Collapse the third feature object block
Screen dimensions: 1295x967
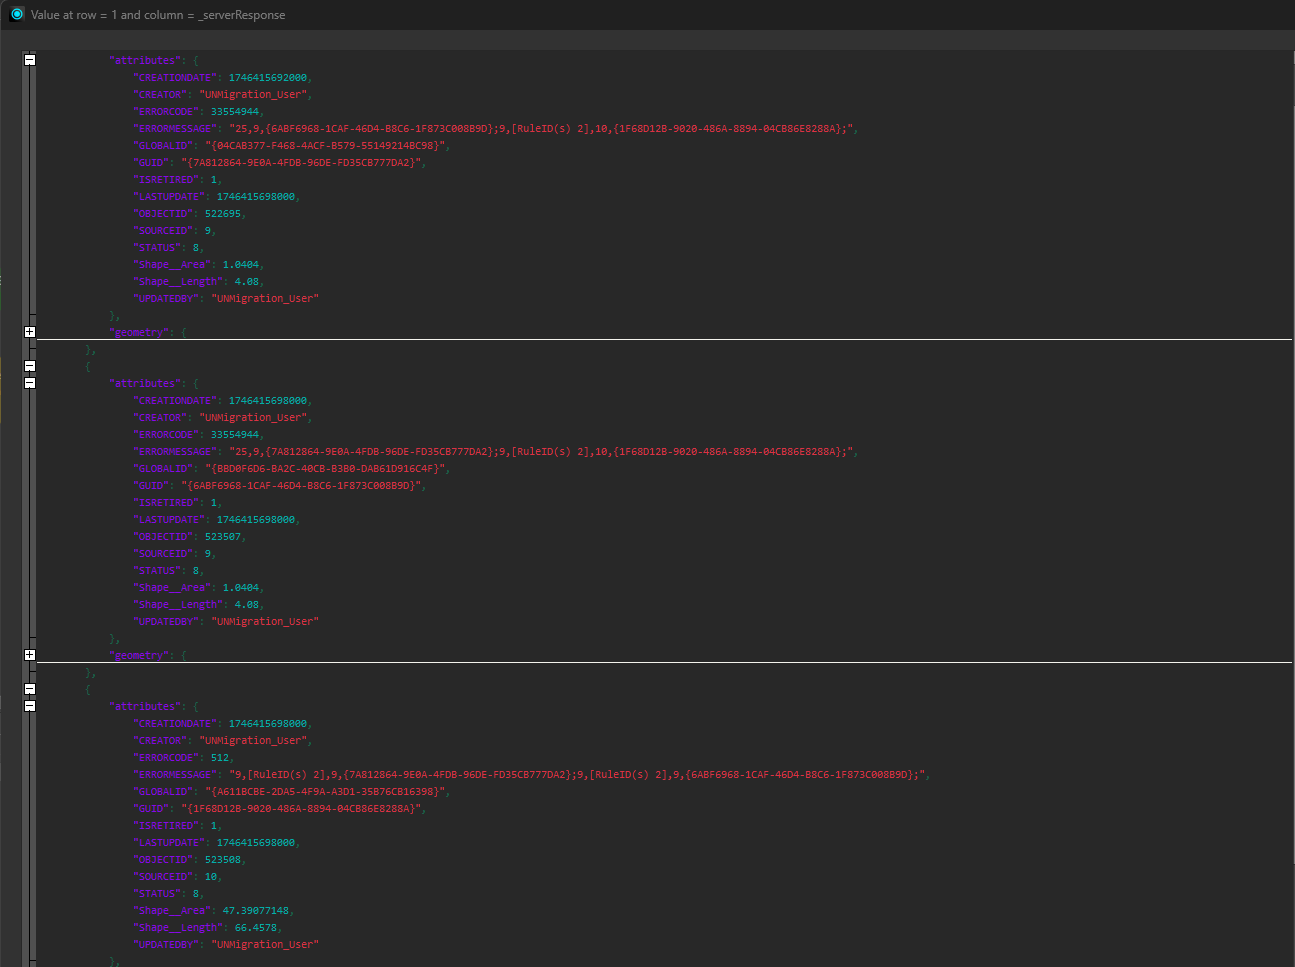tap(30, 689)
